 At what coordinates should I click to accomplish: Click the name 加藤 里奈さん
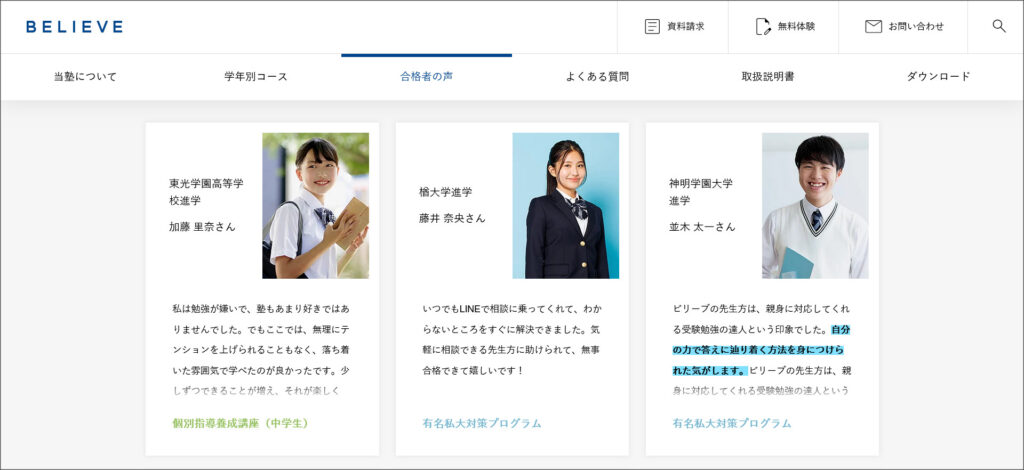click(202, 227)
